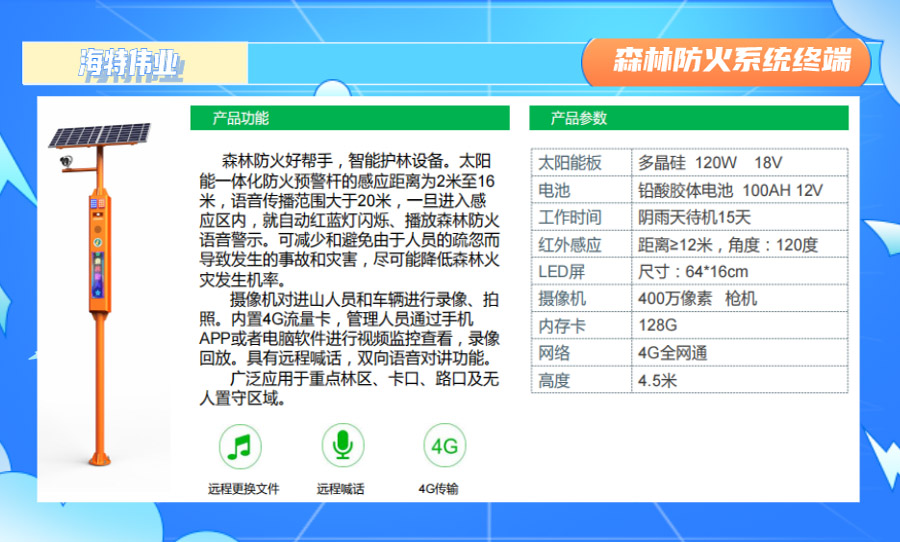This screenshot has width=900, height=542.
Task: Click the 4G circle icon
Action: [443, 446]
